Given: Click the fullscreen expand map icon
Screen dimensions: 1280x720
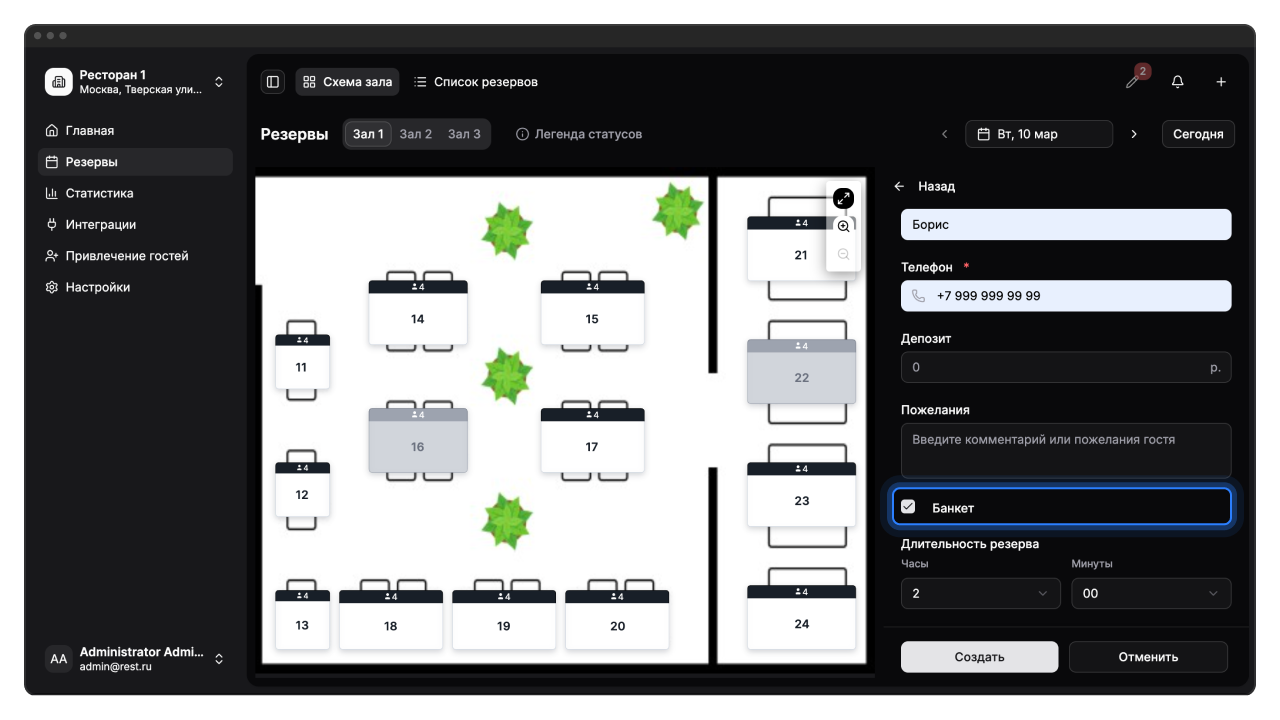Looking at the screenshot, I should (843, 198).
